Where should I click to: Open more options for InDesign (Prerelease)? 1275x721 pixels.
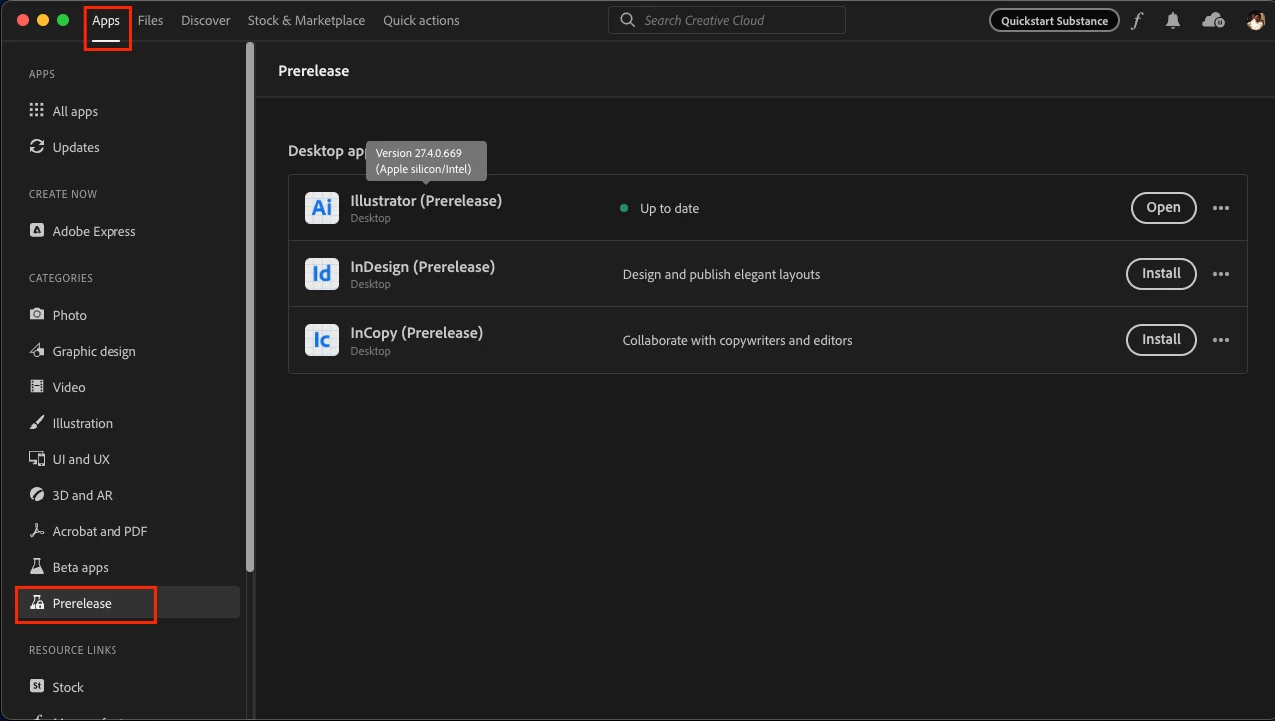tap(1221, 274)
